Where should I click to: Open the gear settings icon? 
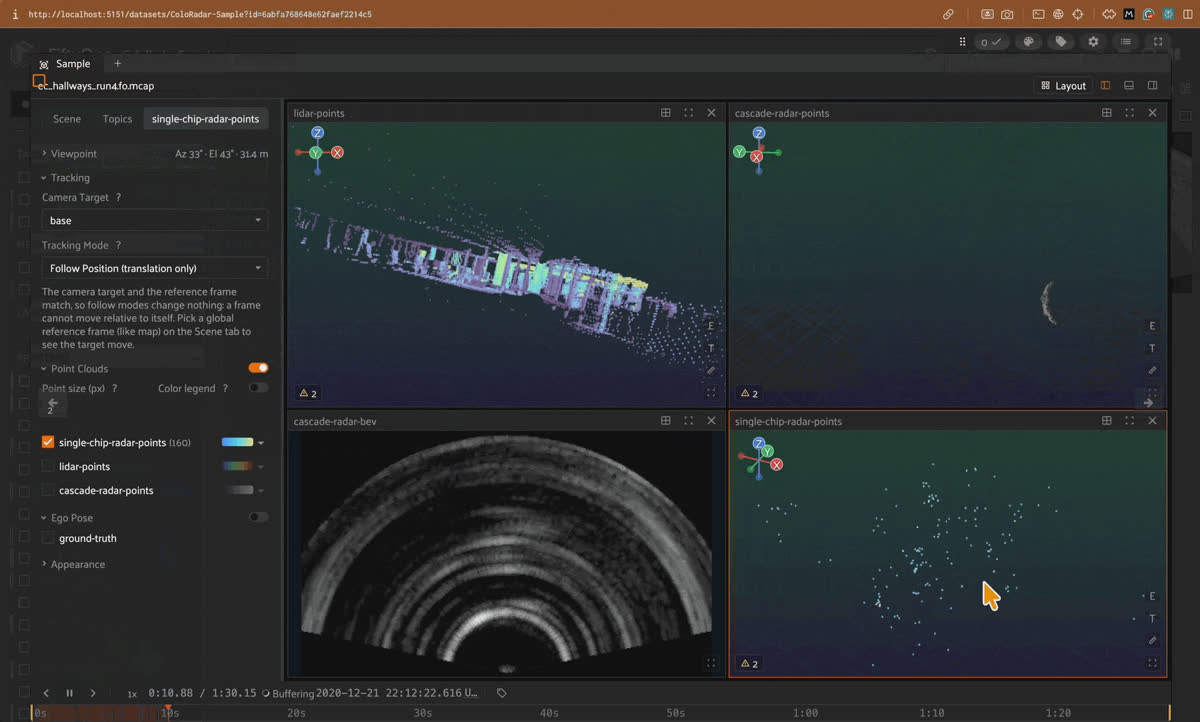coord(1093,42)
